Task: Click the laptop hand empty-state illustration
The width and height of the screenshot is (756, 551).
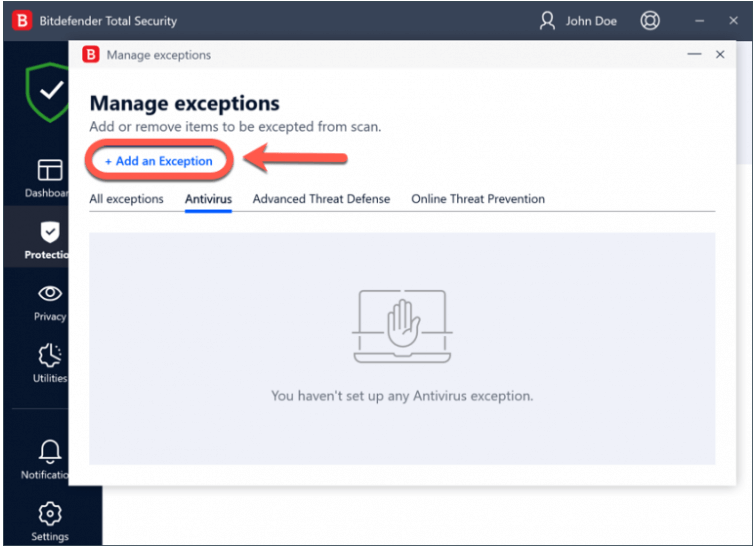Action: click(401, 327)
